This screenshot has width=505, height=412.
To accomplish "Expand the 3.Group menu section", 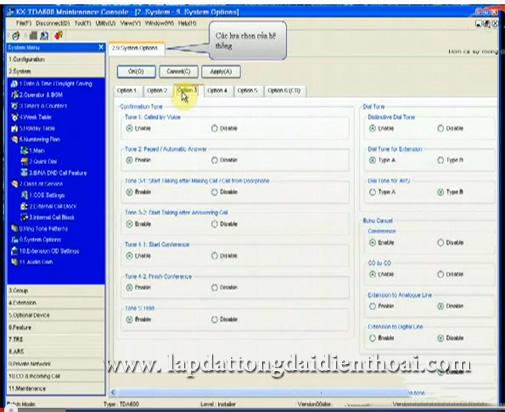I will [56, 291].
